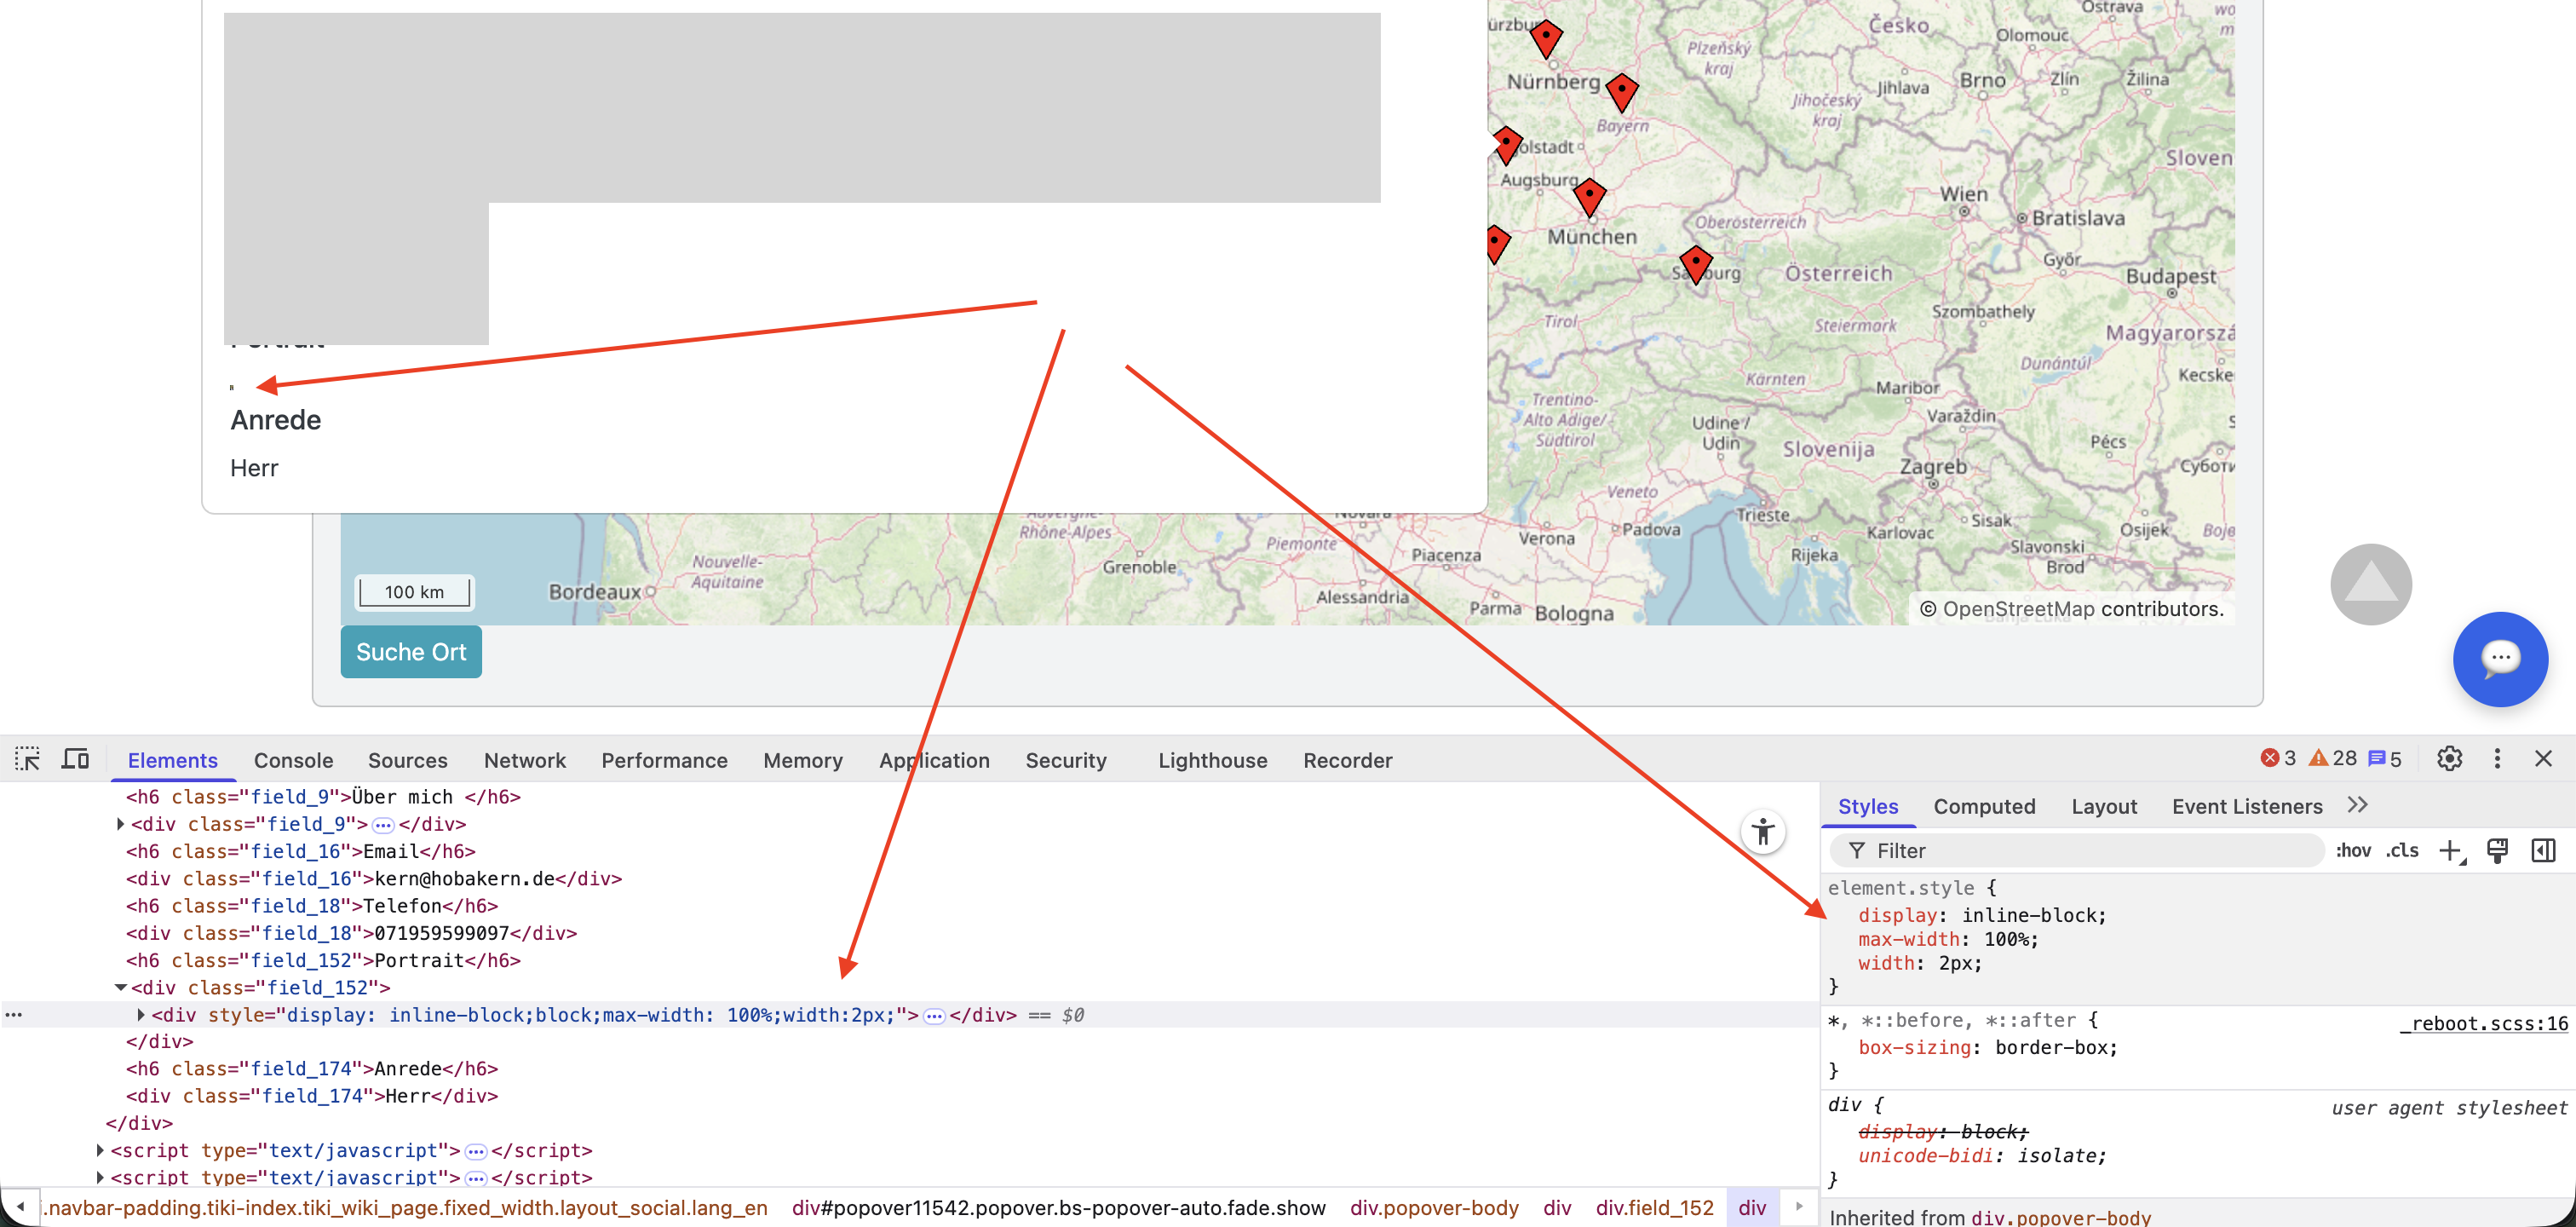The width and height of the screenshot is (2576, 1227).
Task: Select the kern@hobakern.de div row
Action: pos(374,879)
